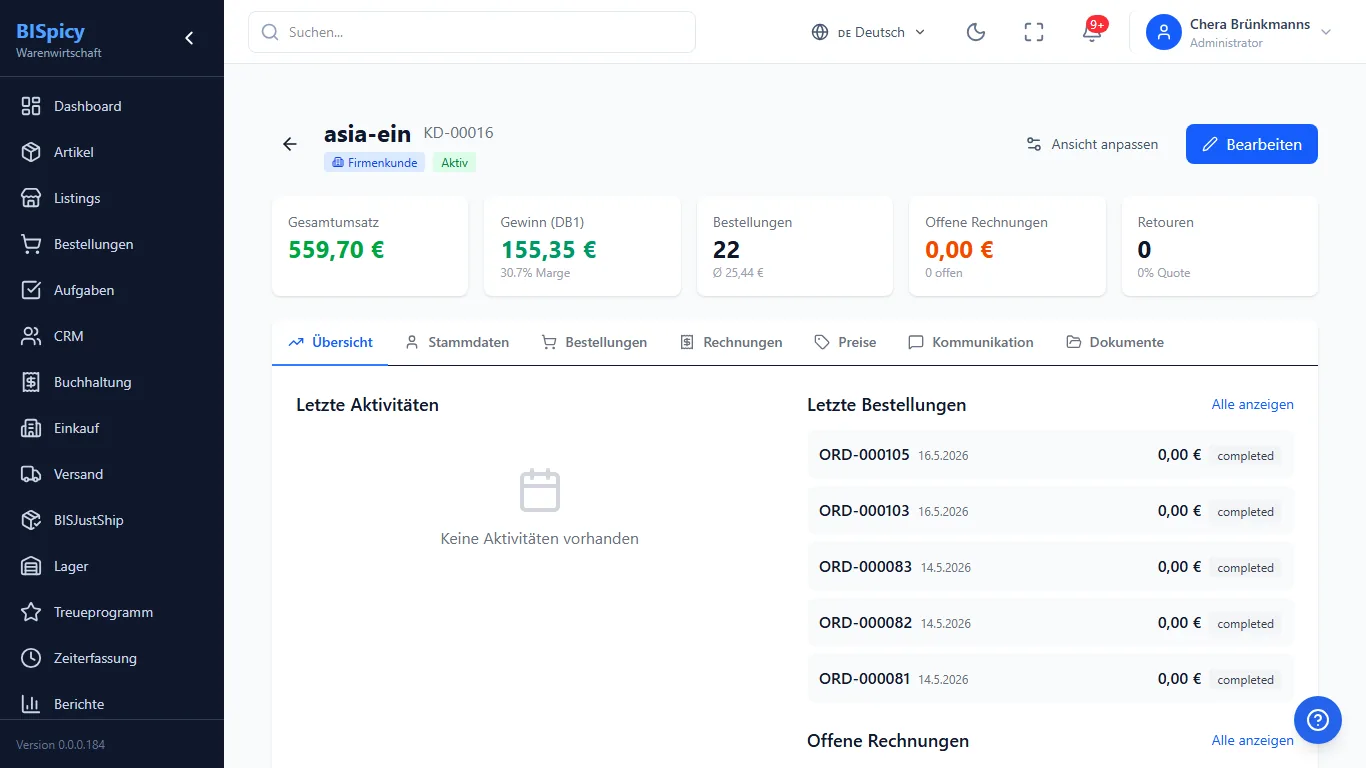
Task: Click the Gewinn (DB1) card
Action: click(582, 246)
